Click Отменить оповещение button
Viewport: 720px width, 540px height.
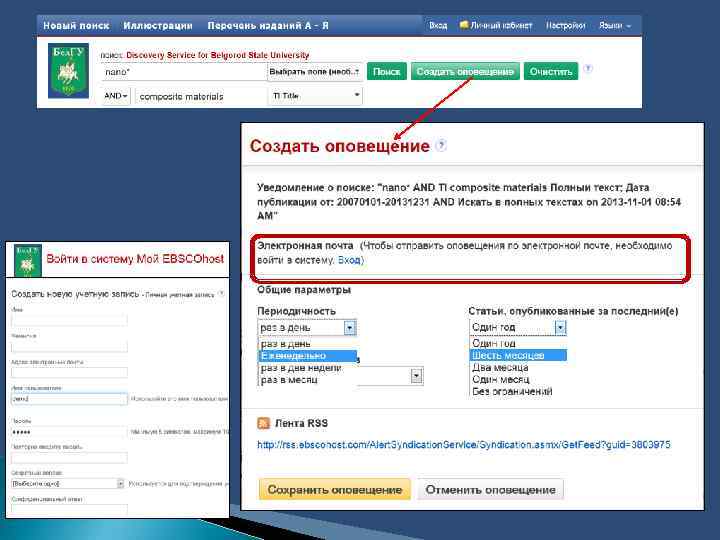click(x=490, y=489)
